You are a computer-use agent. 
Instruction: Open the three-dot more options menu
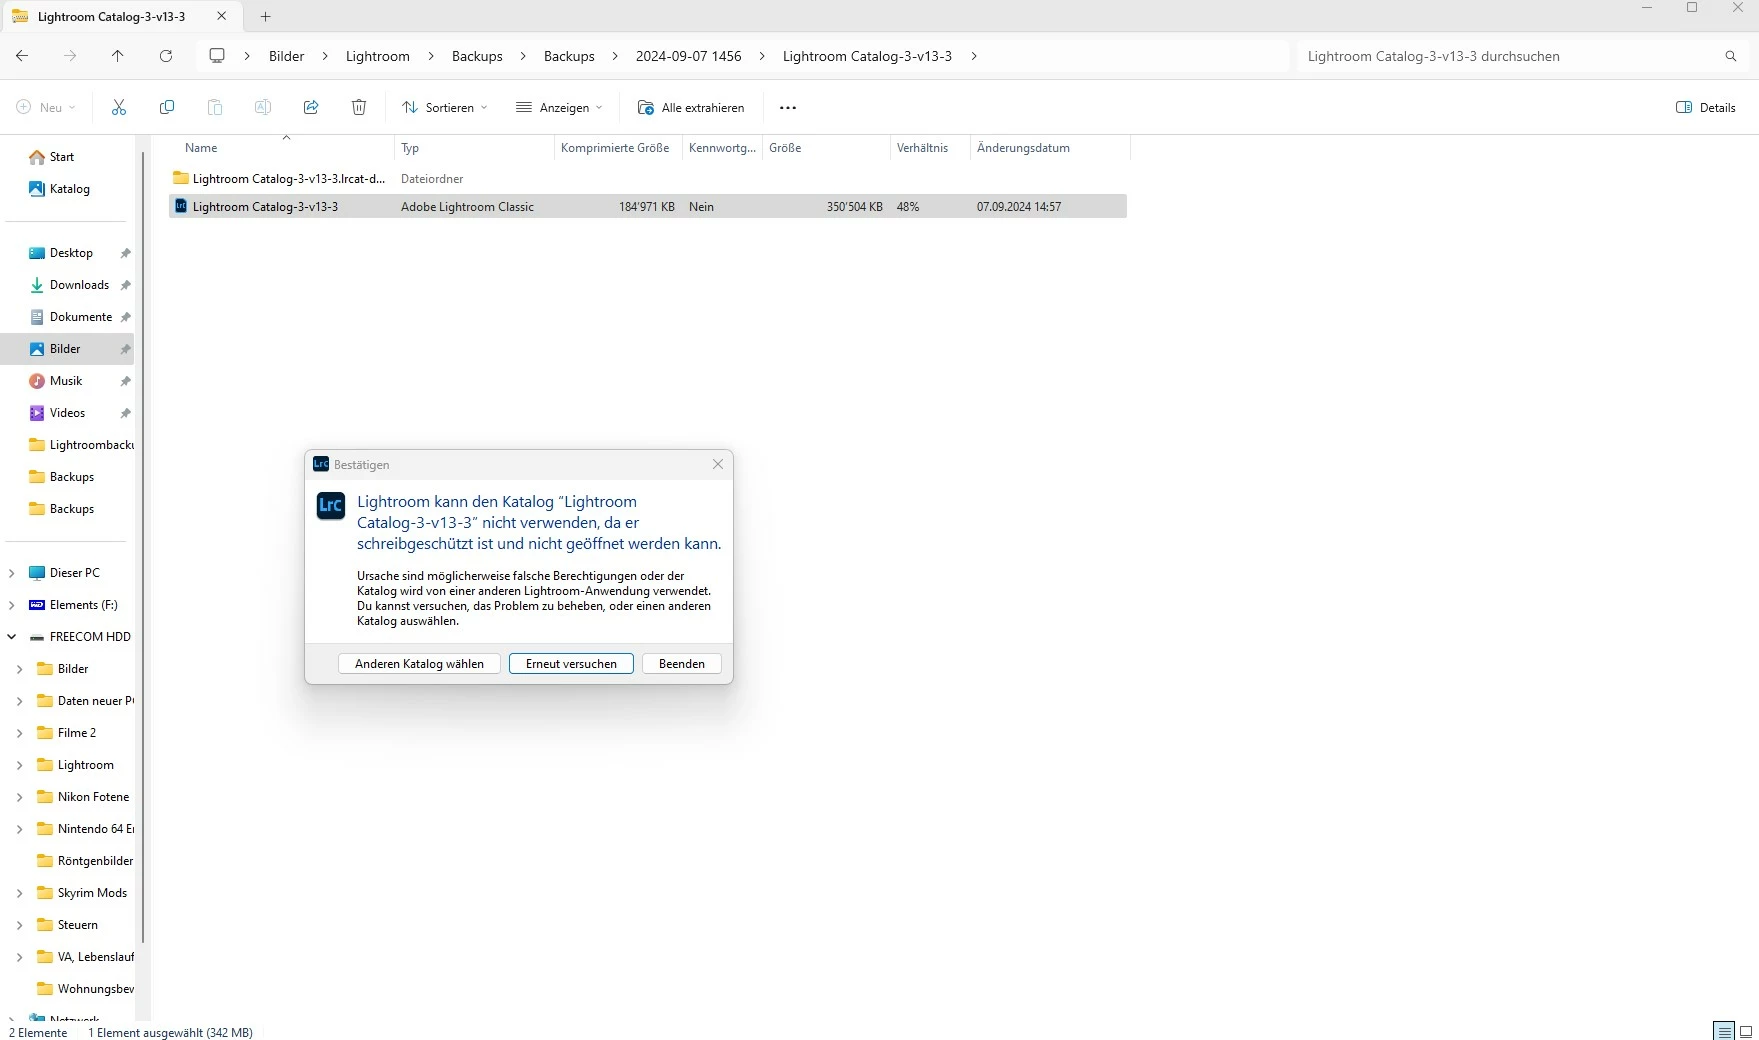(788, 108)
